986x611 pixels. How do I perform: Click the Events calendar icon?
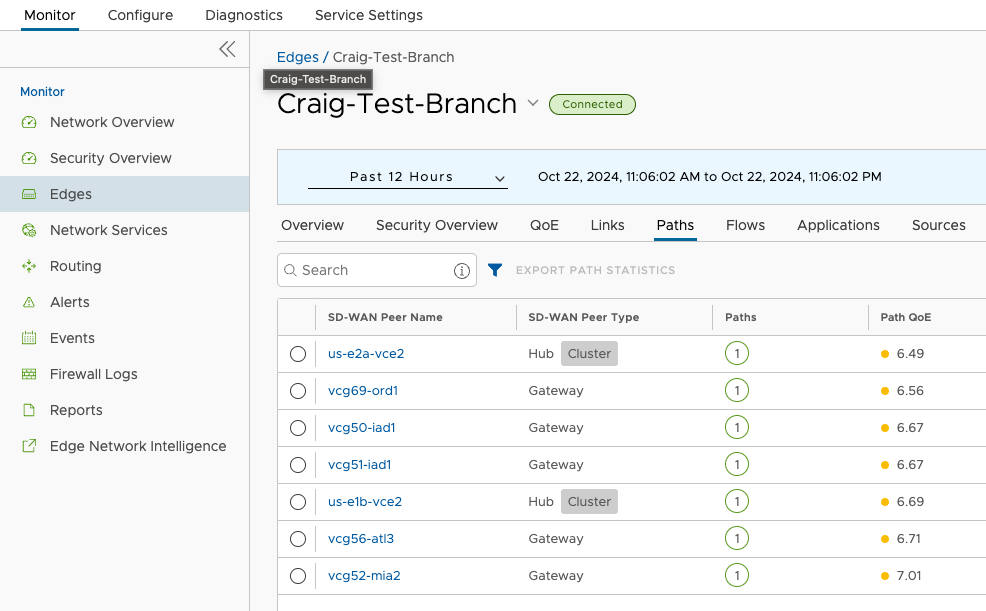point(29,338)
